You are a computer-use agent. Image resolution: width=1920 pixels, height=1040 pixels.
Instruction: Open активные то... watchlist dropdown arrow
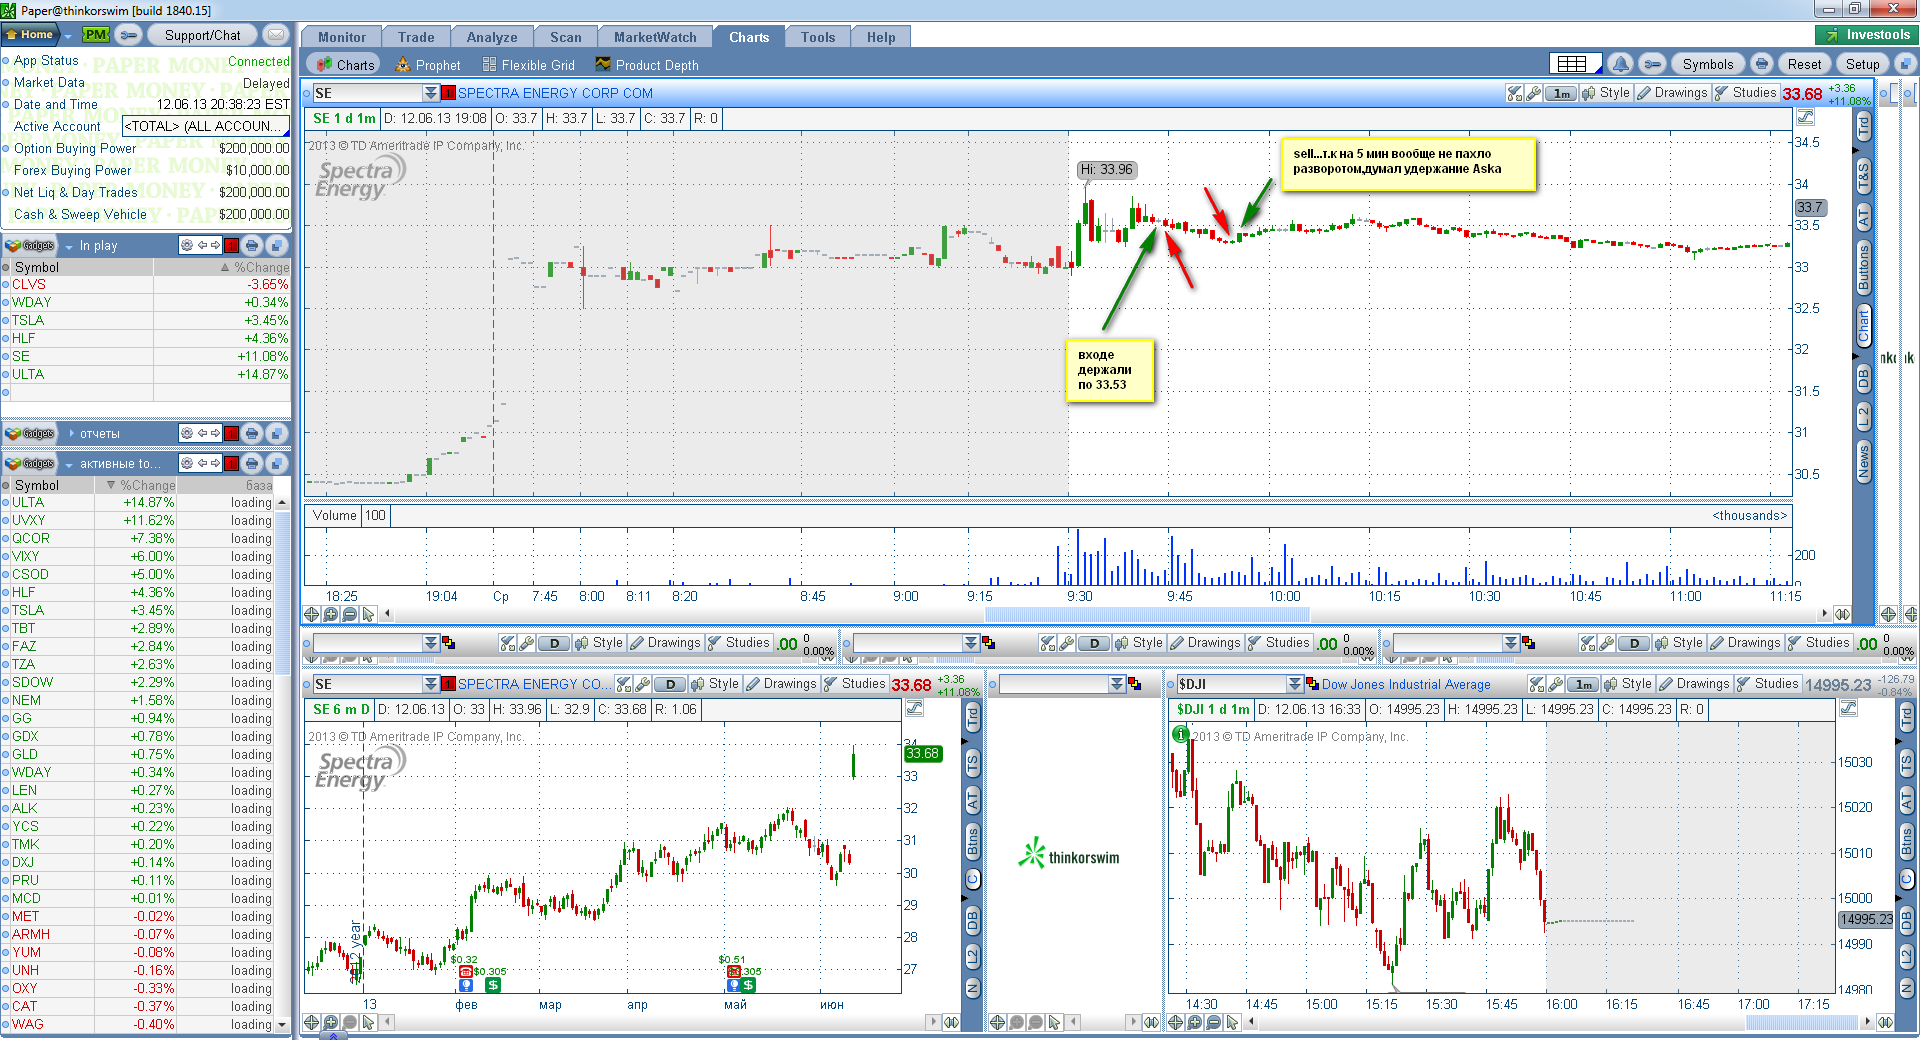tap(69, 464)
